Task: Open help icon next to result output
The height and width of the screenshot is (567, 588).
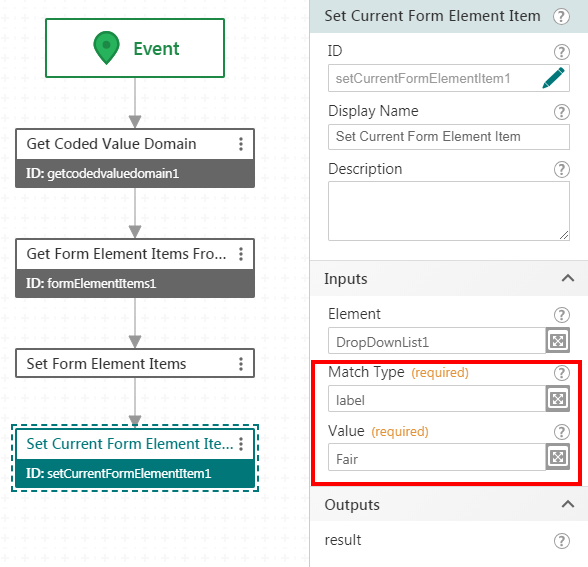Action: [561, 541]
